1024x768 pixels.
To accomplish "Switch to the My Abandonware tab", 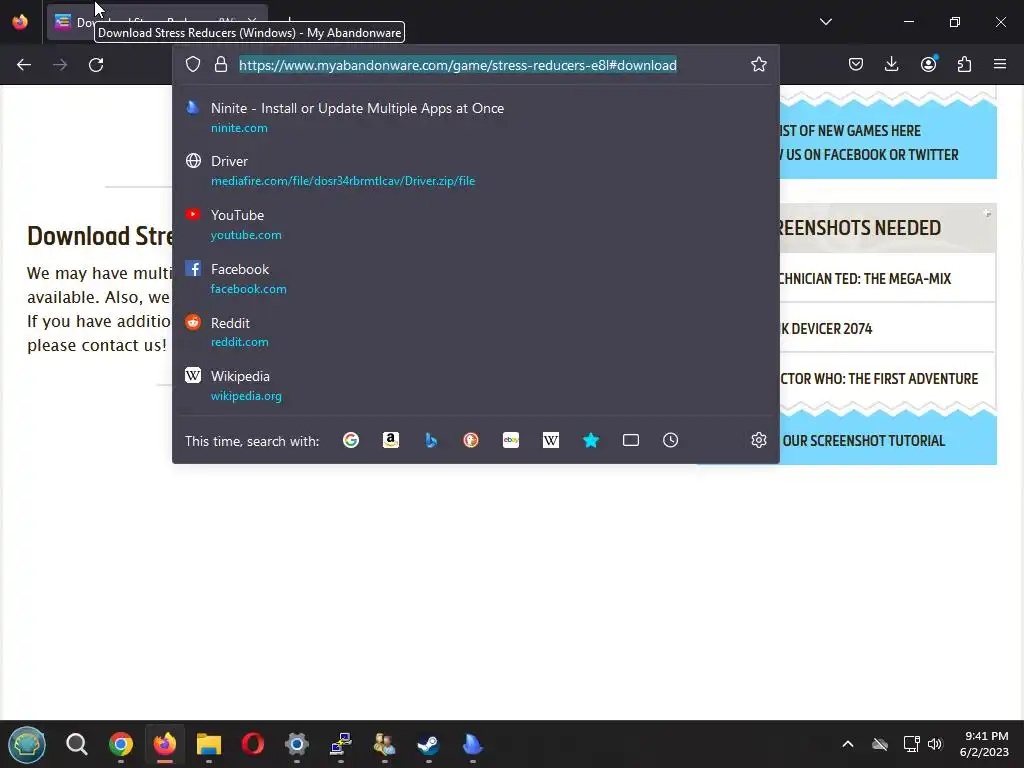I will pos(157,22).
